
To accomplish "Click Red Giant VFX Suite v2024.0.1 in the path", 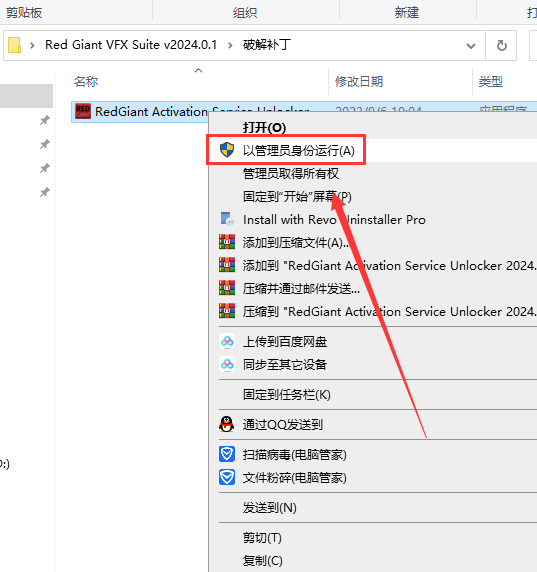I will pyautogui.click(x=131, y=45).
